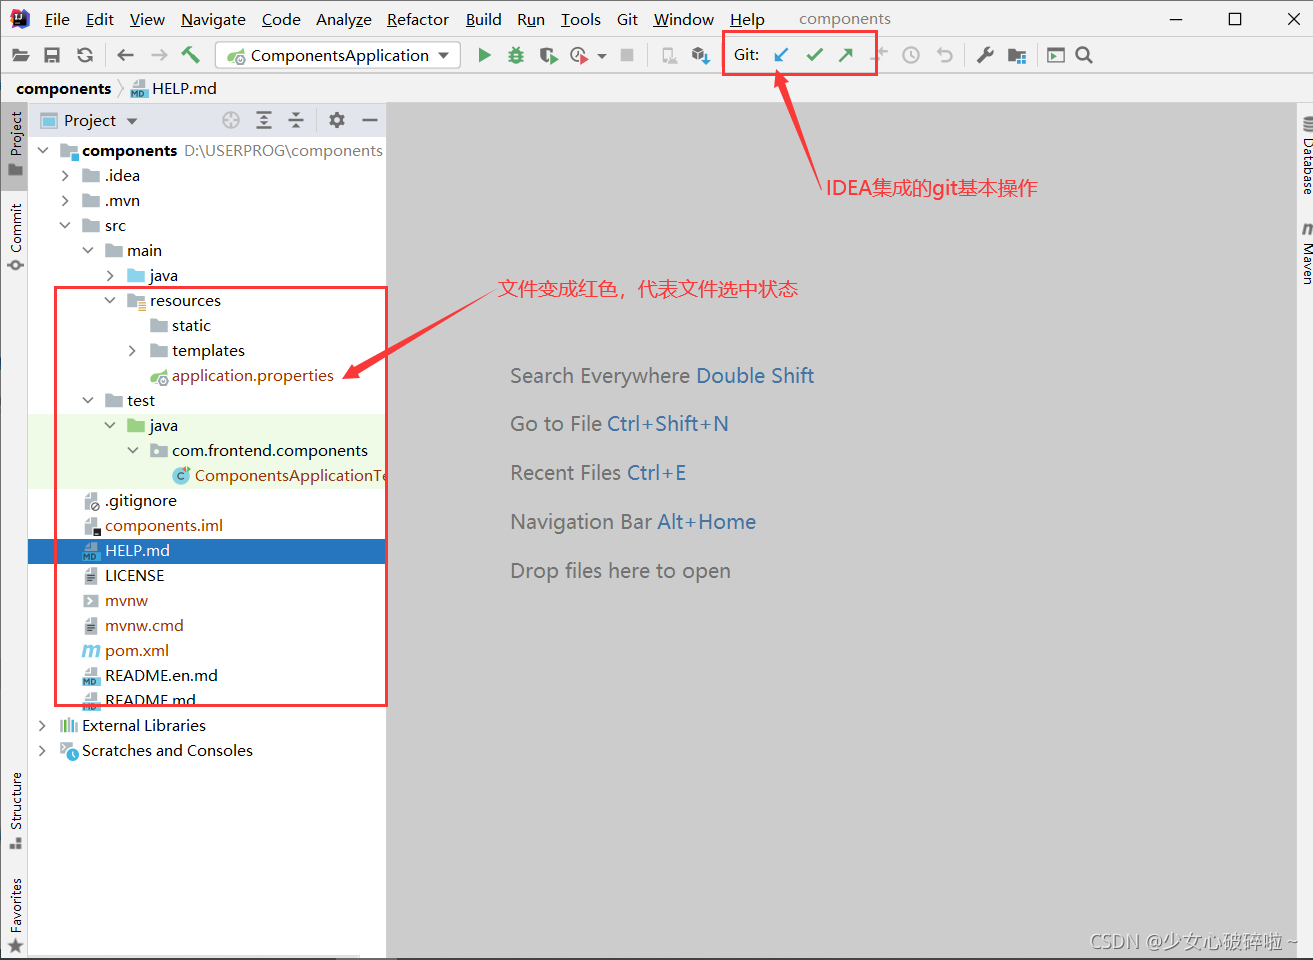Hide the Project panel with the minus icon

coord(370,120)
